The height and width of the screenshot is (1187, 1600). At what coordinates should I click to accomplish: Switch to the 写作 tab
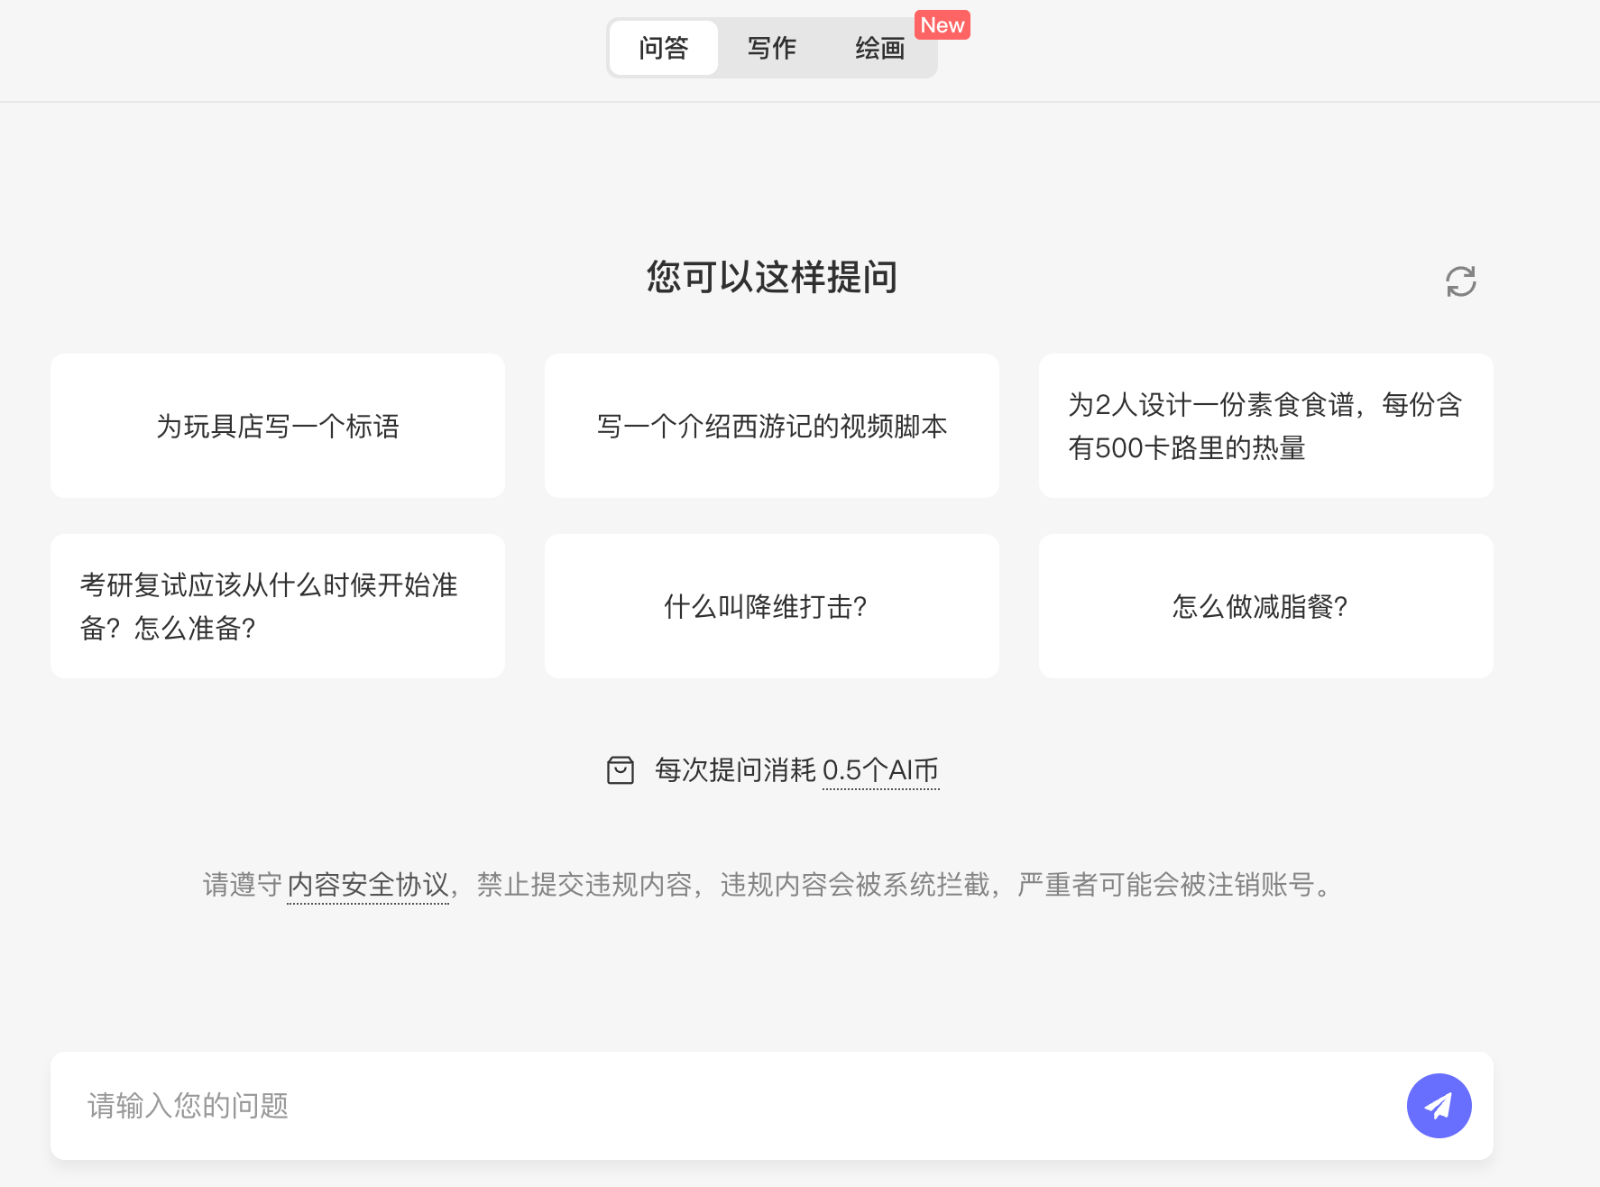click(x=771, y=47)
